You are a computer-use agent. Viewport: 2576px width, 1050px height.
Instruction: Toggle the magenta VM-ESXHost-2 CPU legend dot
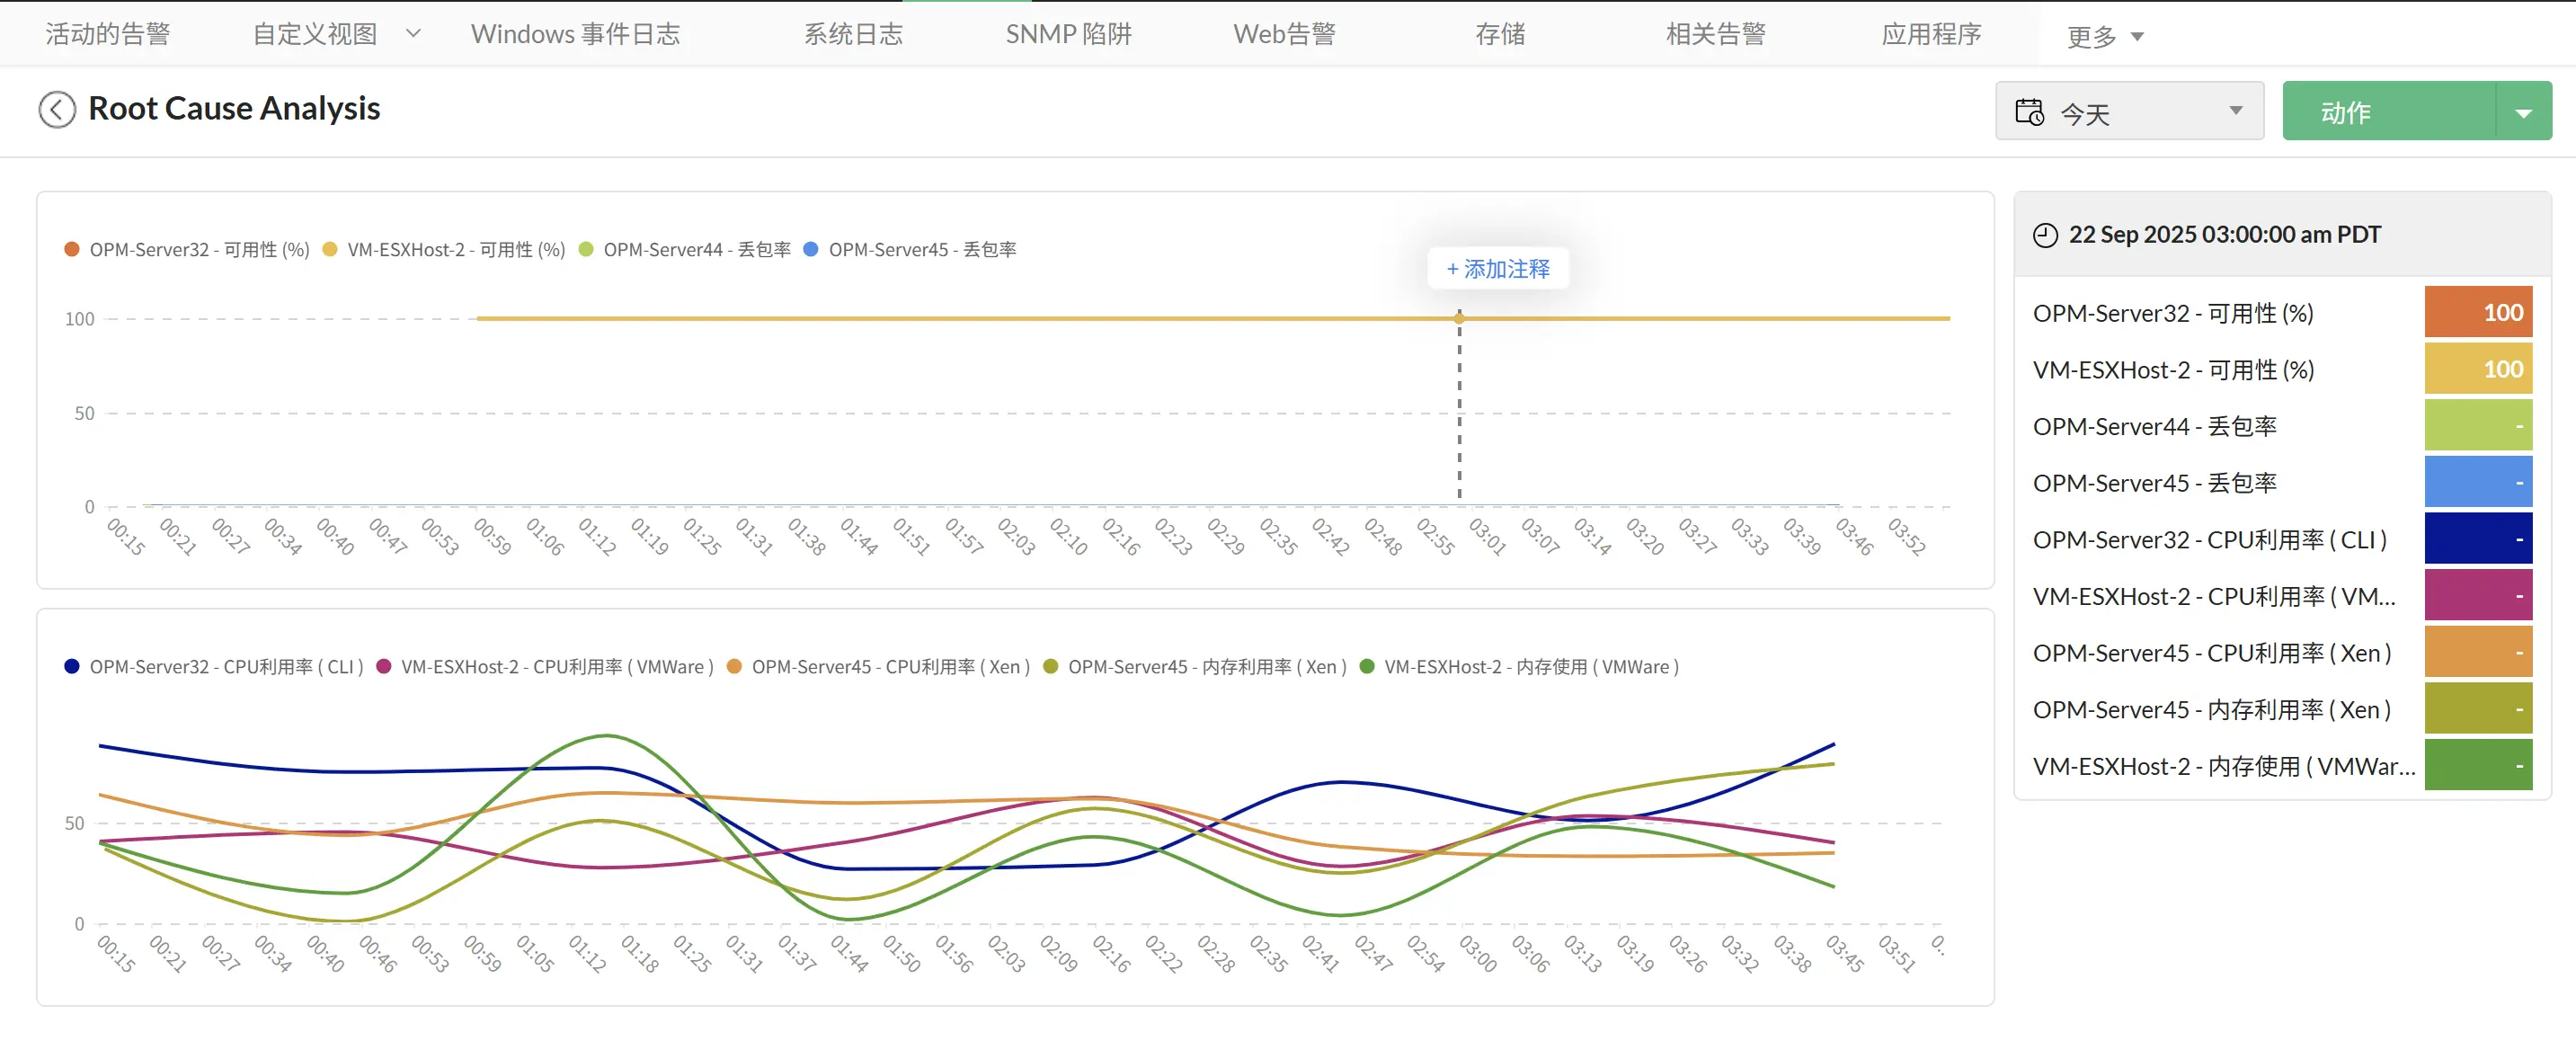(x=383, y=666)
